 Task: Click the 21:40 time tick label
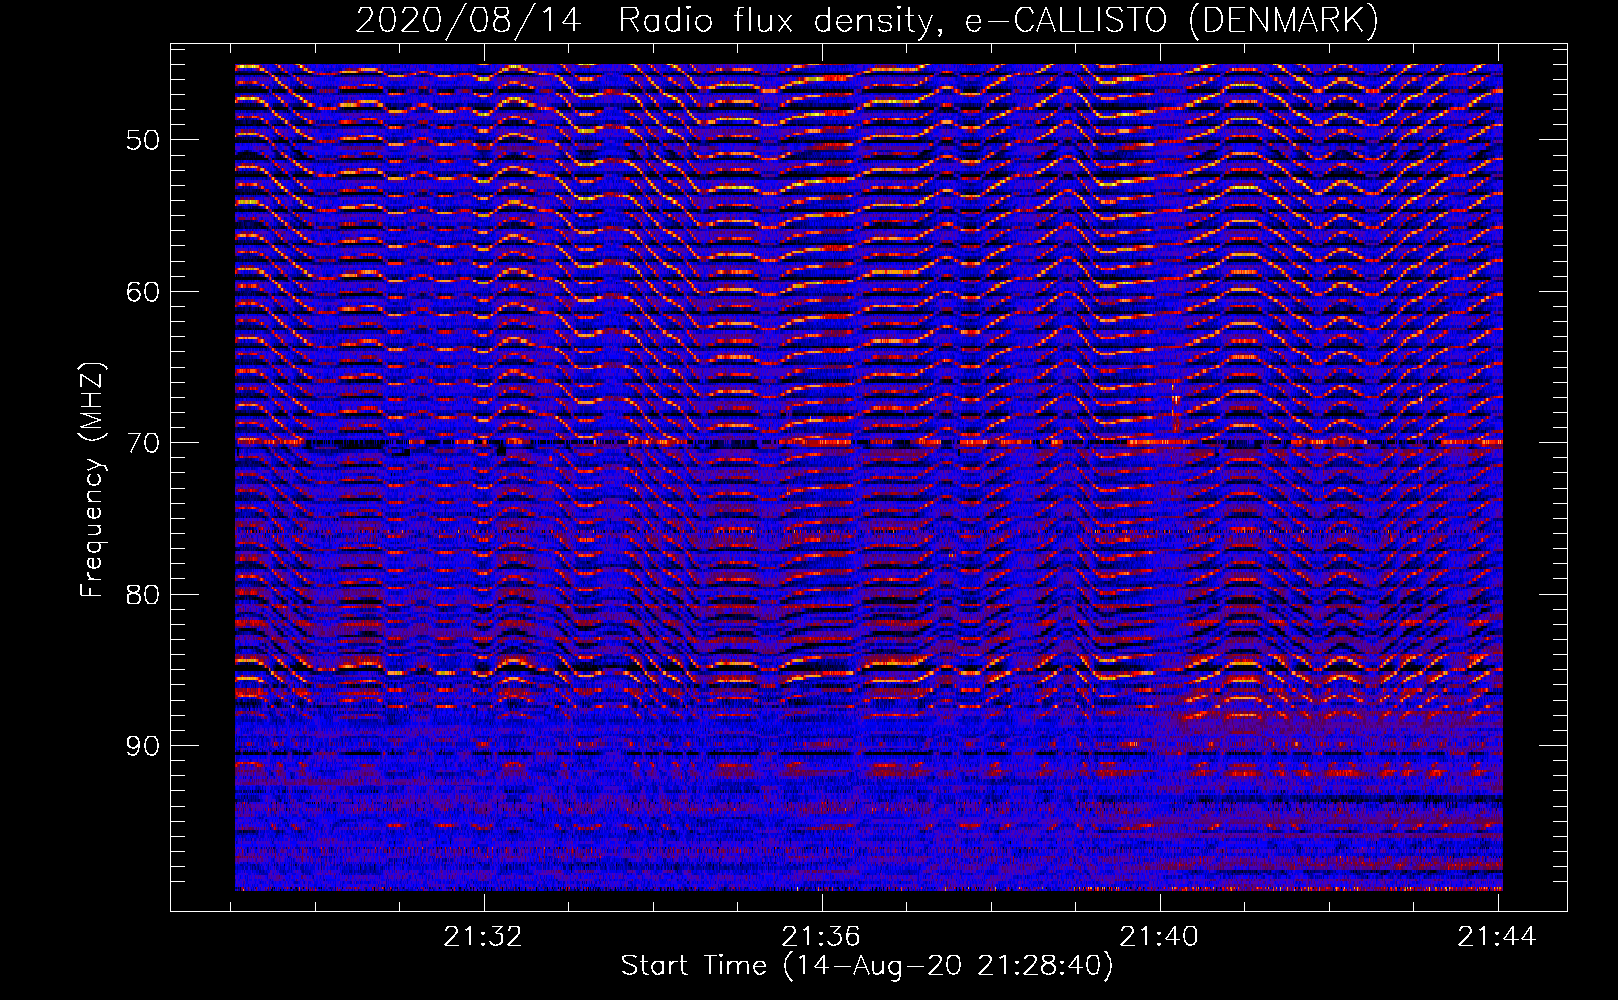[x=1159, y=937]
